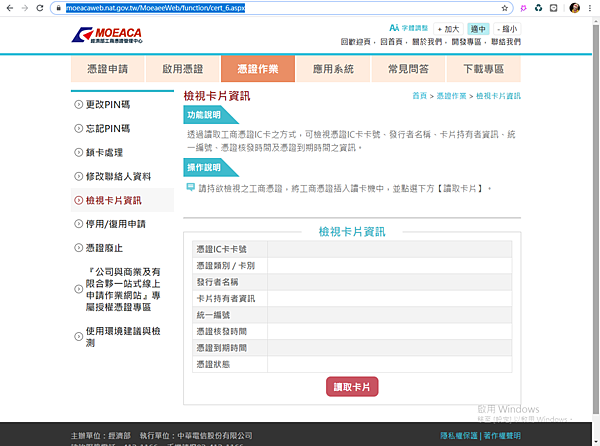Bookmark this page with star icon
The width and height of the screenshot is (600, 446).
[505, 8]
